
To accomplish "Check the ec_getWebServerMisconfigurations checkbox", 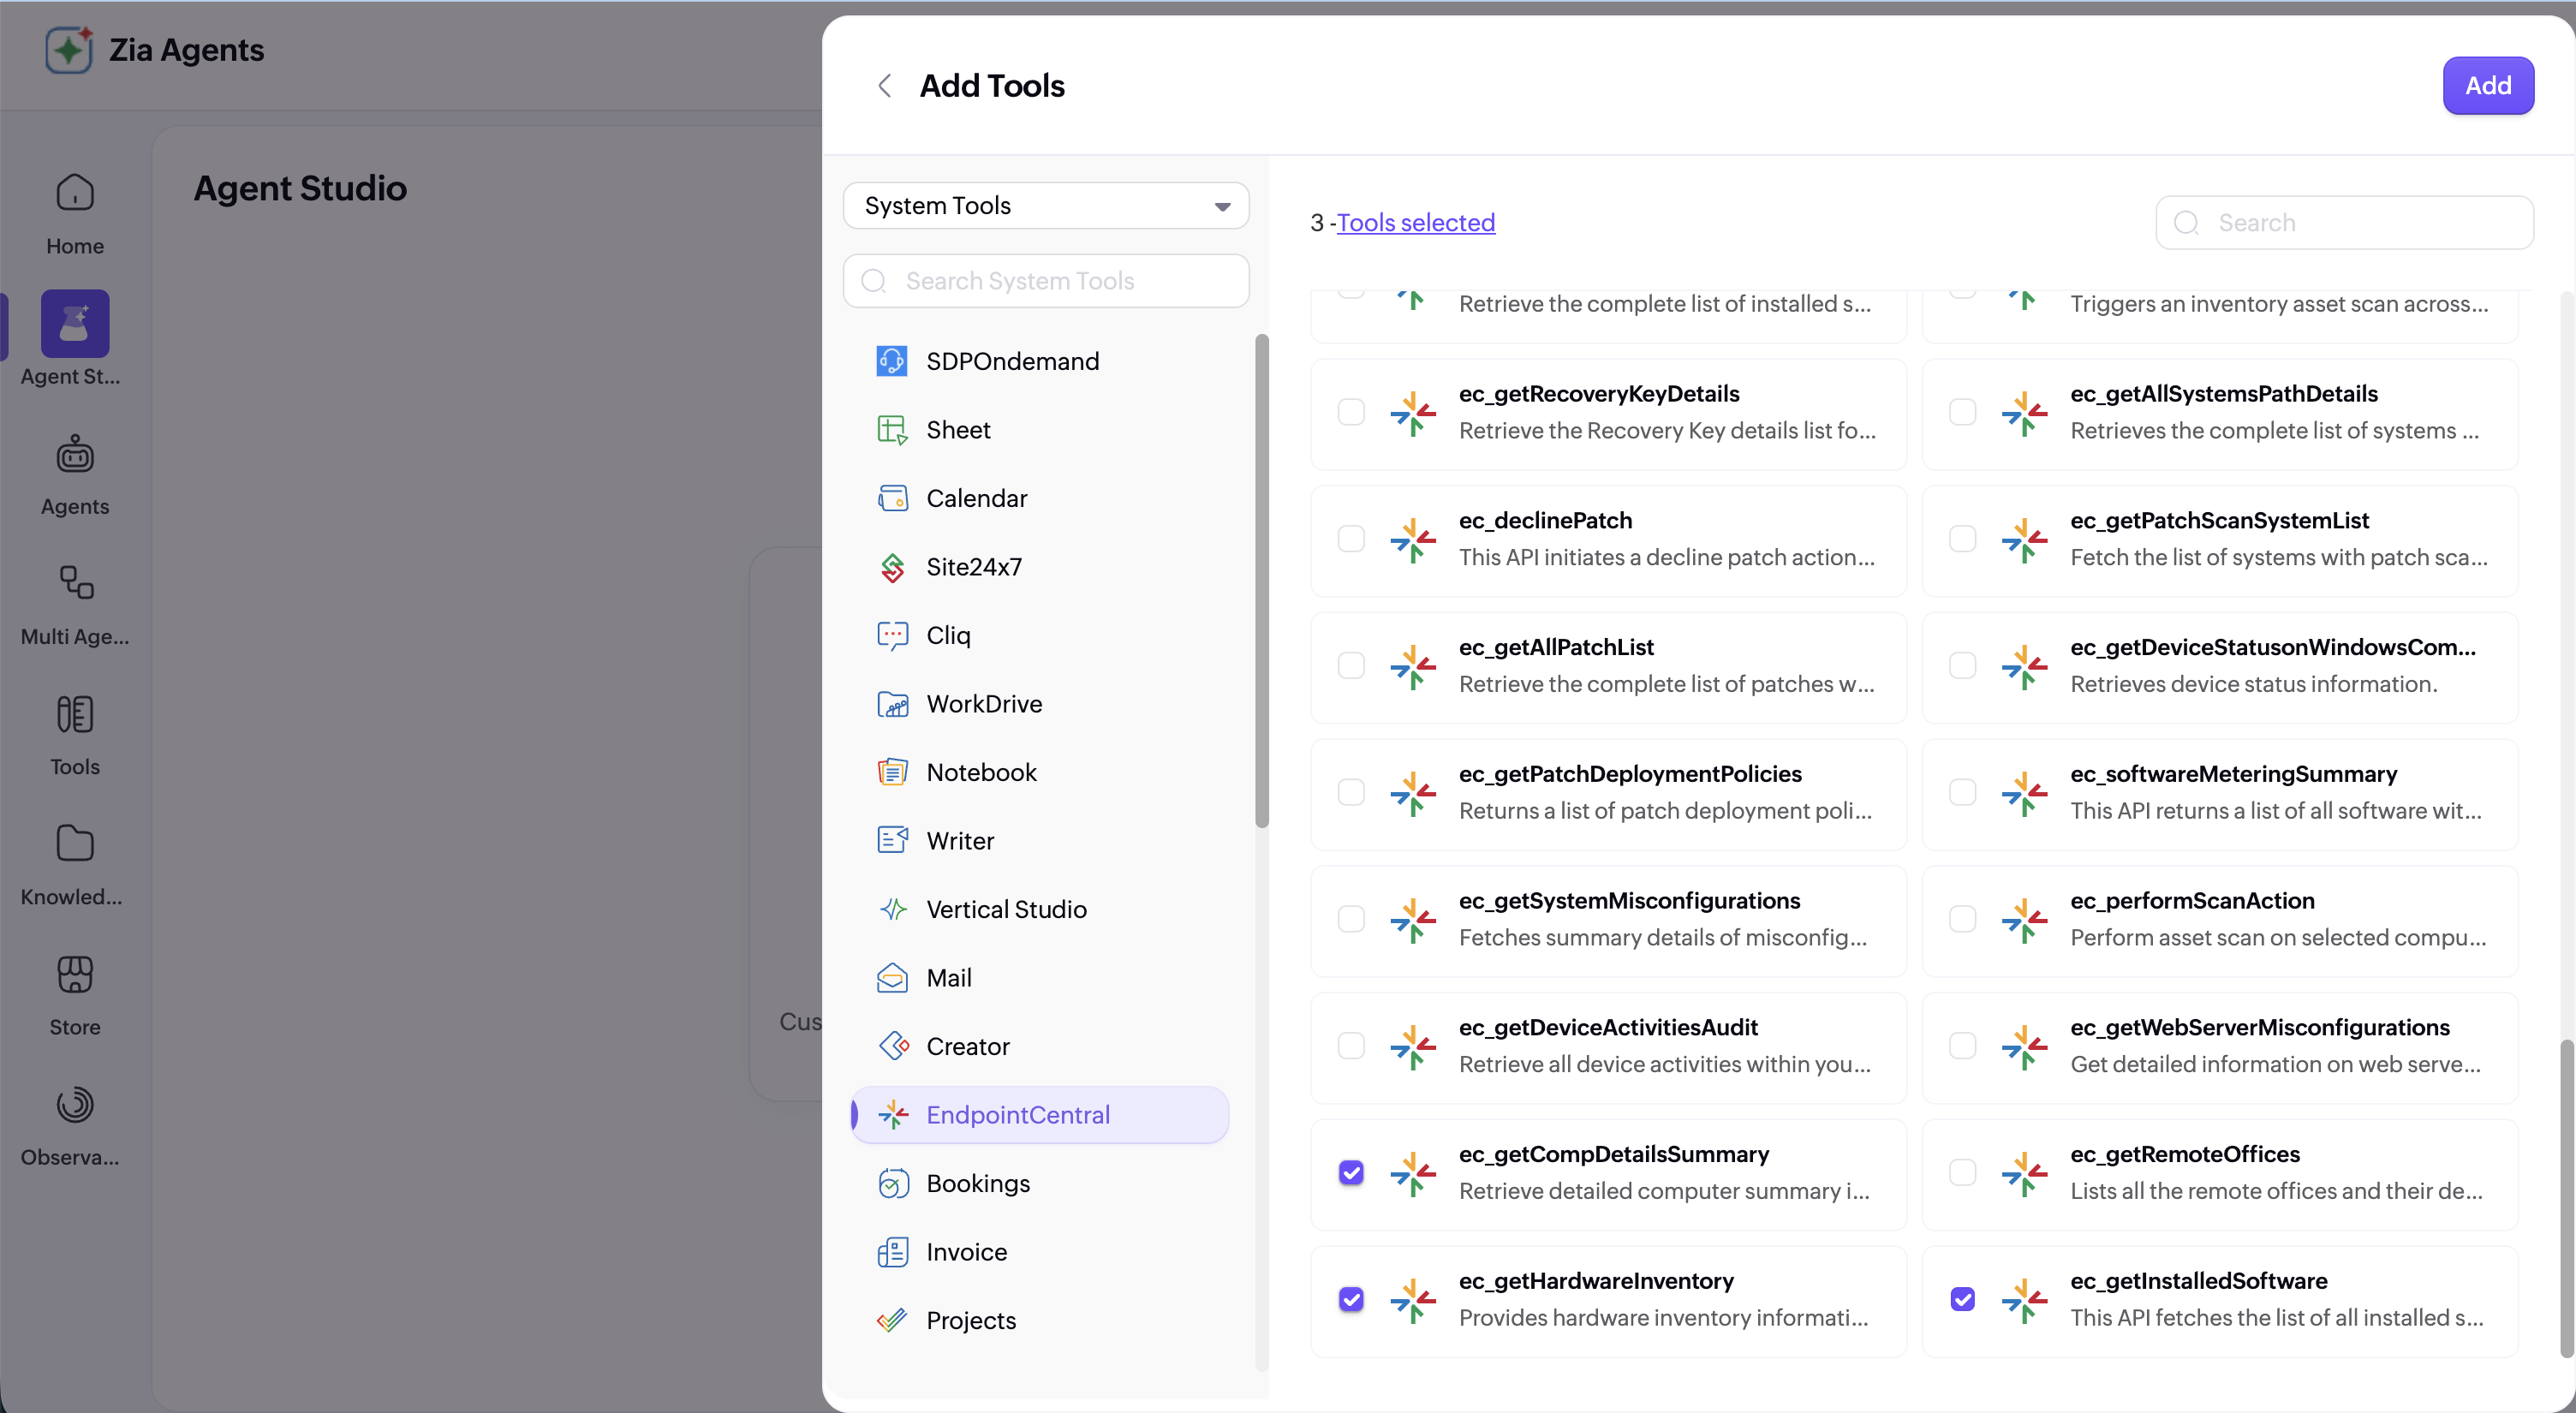I will (1962, 1045).
